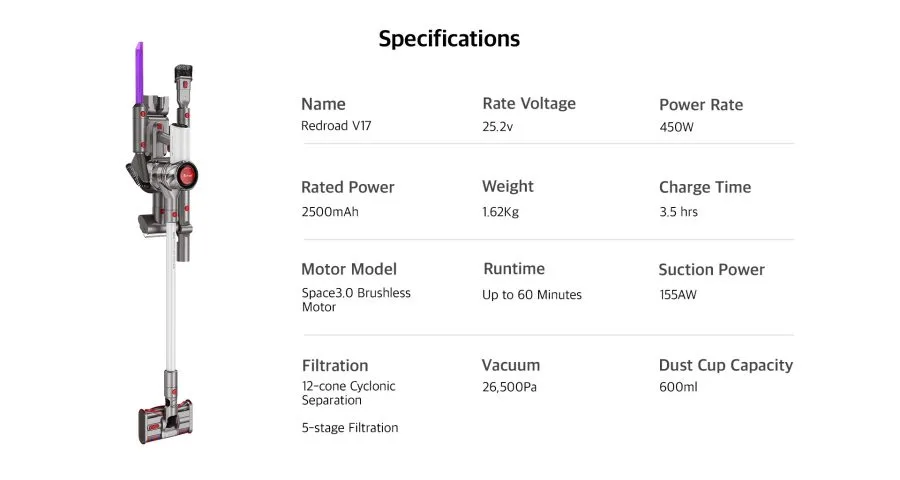Click the Dust Cup Capacity label
Screen dimensions: 900x480
726,365
